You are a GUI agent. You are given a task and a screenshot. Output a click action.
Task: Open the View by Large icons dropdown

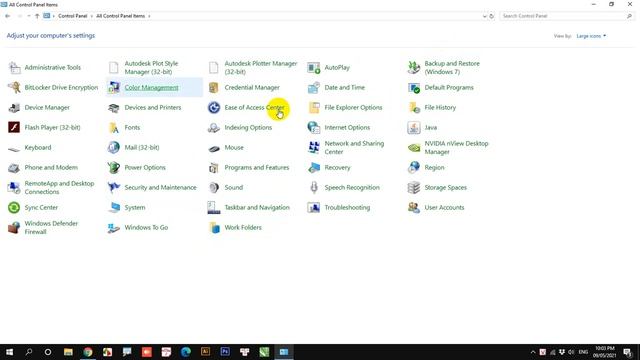click(x=591, y=36)
